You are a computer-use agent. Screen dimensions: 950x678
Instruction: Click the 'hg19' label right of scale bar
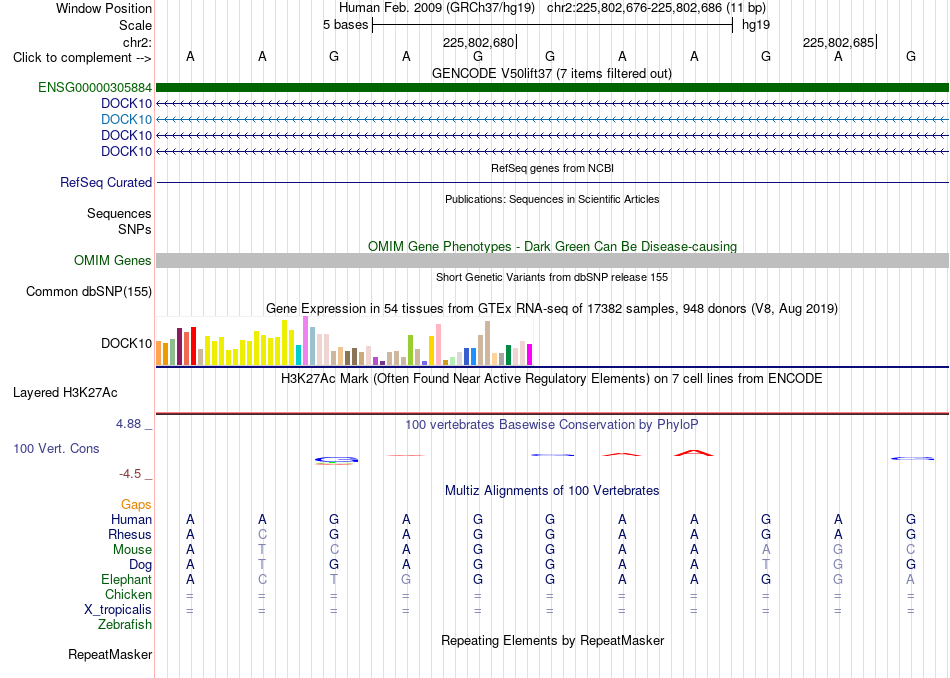756,25
